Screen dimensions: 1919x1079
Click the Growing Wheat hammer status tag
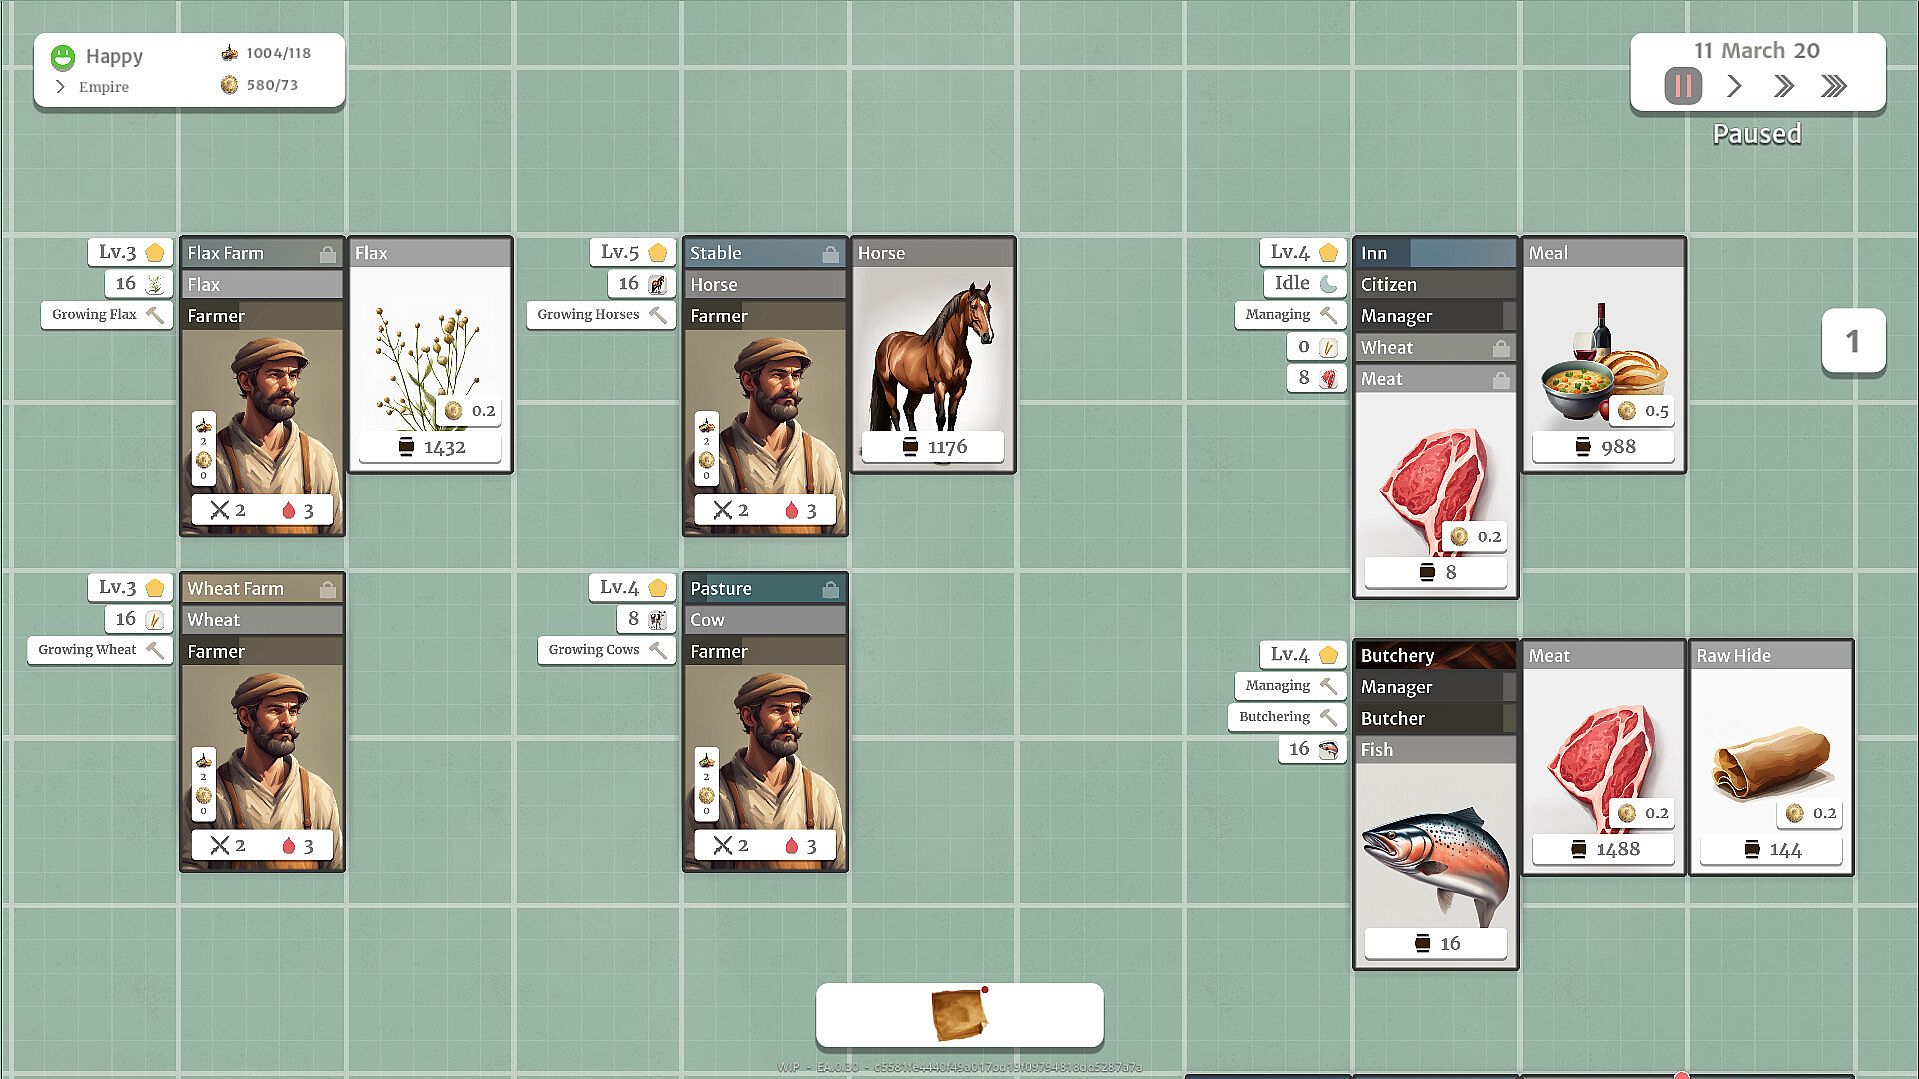tap(100, 649)
